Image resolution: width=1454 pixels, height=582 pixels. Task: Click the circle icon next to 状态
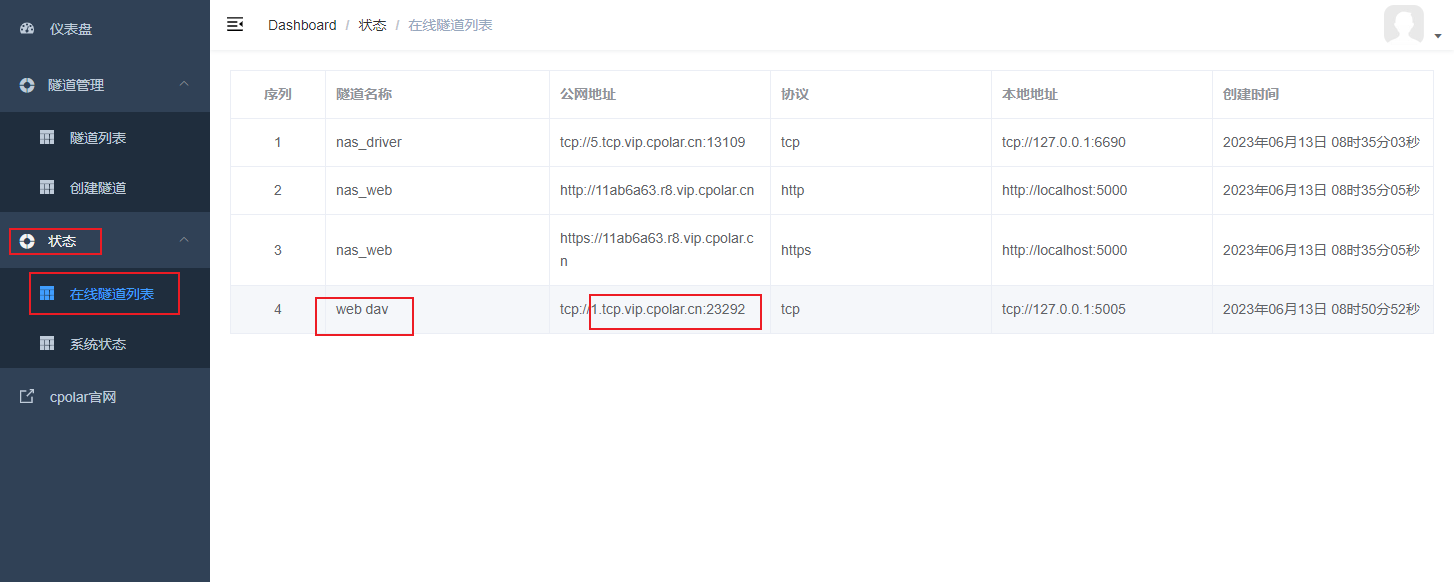(27, 241)
